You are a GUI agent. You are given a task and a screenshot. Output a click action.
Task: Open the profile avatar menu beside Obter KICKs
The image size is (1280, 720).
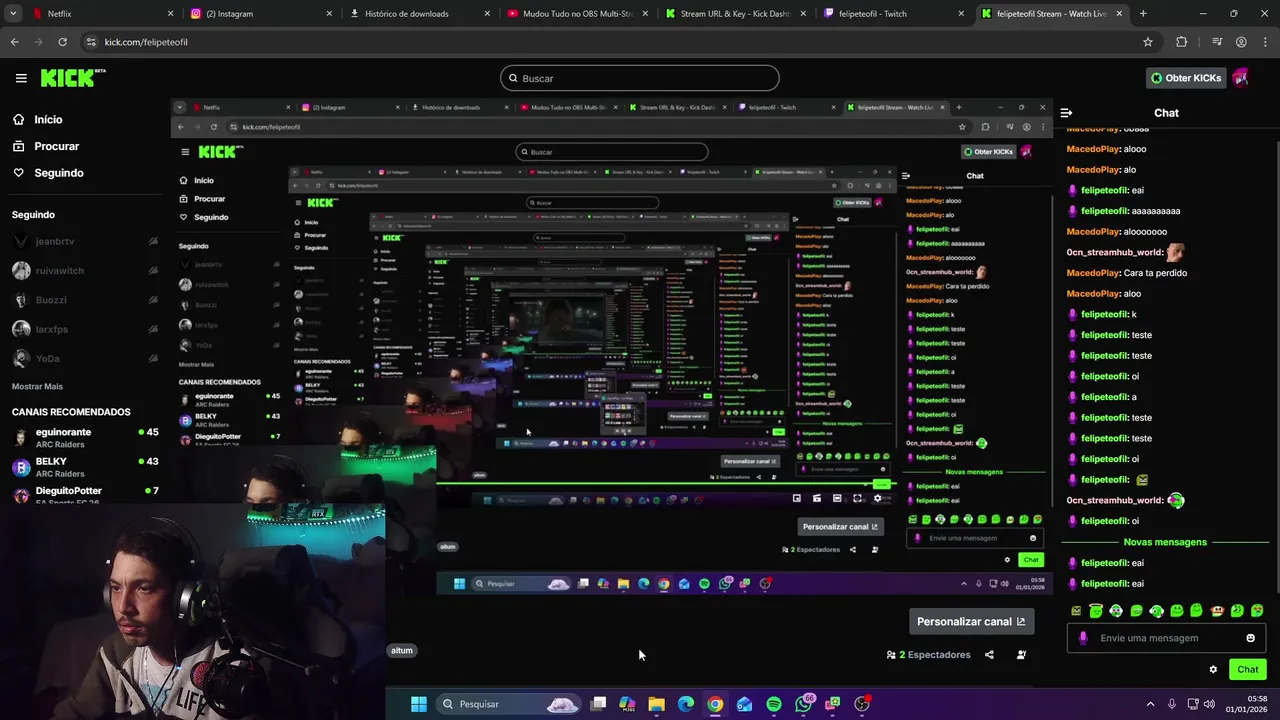coord(1241,77)
